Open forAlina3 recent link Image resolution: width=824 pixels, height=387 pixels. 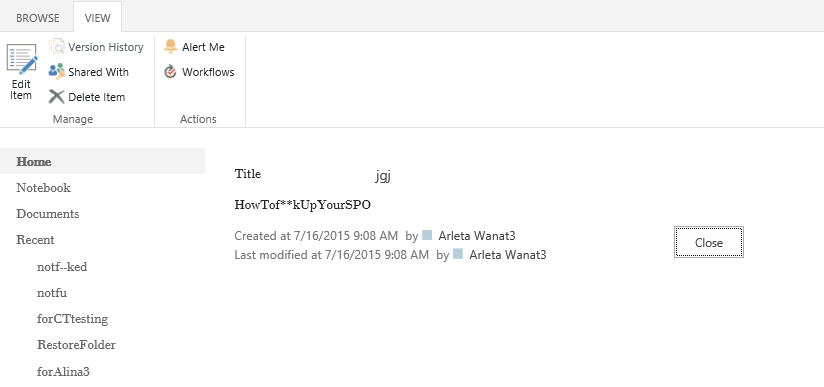[63, 372]
